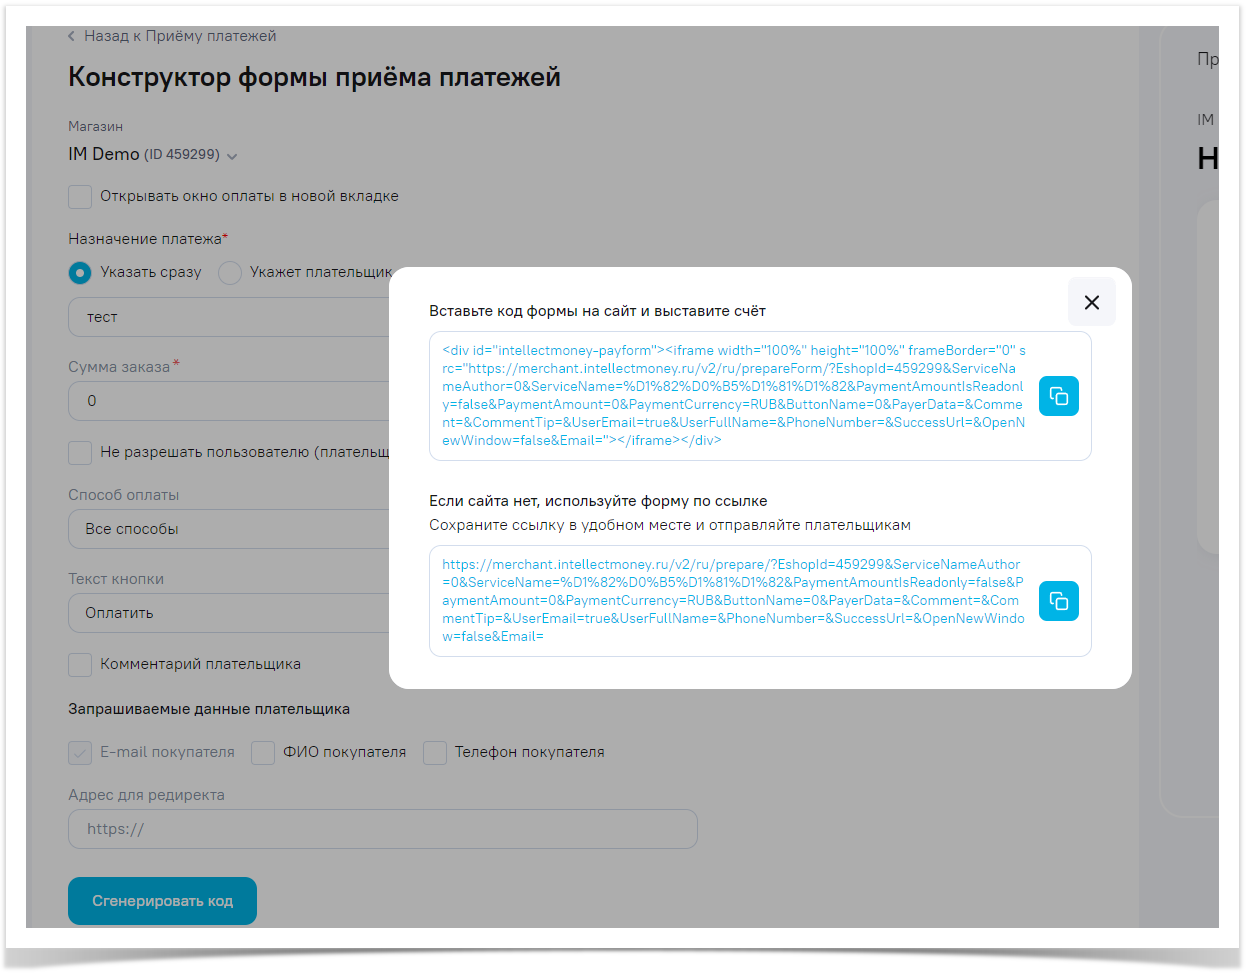This screenshot has width=1253, height=977.
Task: Open the Способ оплаты dropdown
Action: coord(230,529)
